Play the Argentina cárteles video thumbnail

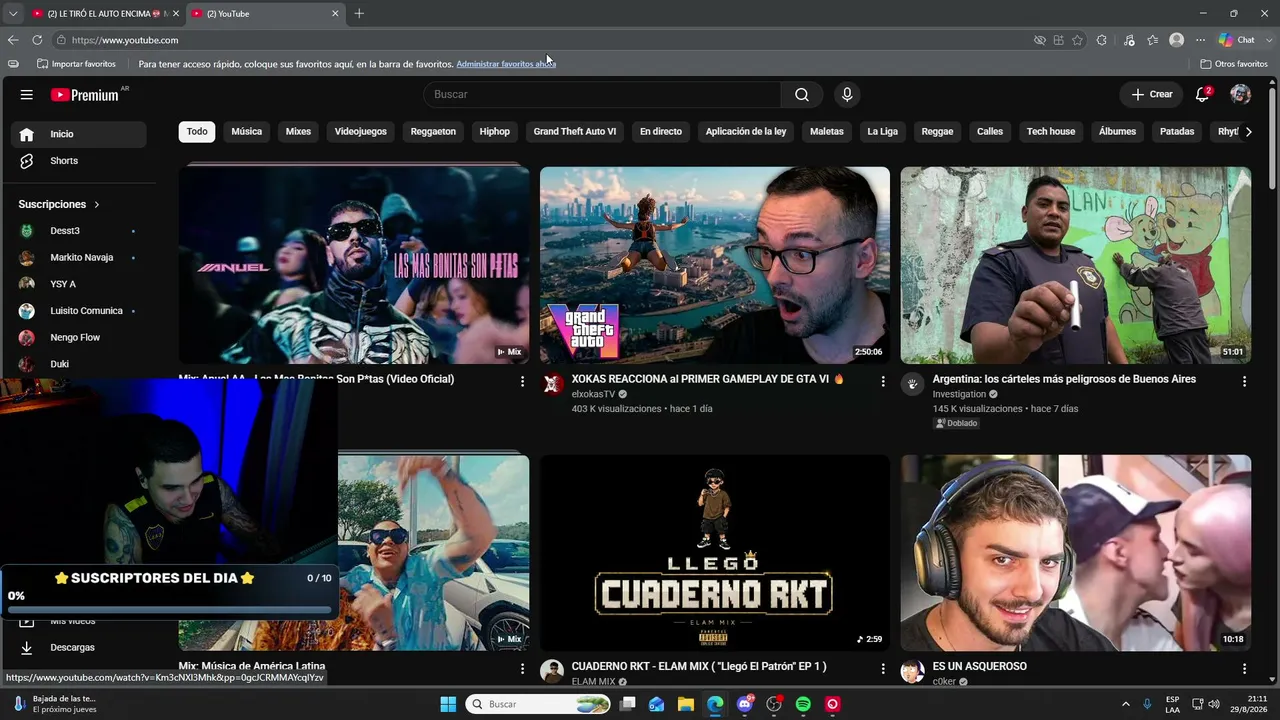tap(1076, 265)
